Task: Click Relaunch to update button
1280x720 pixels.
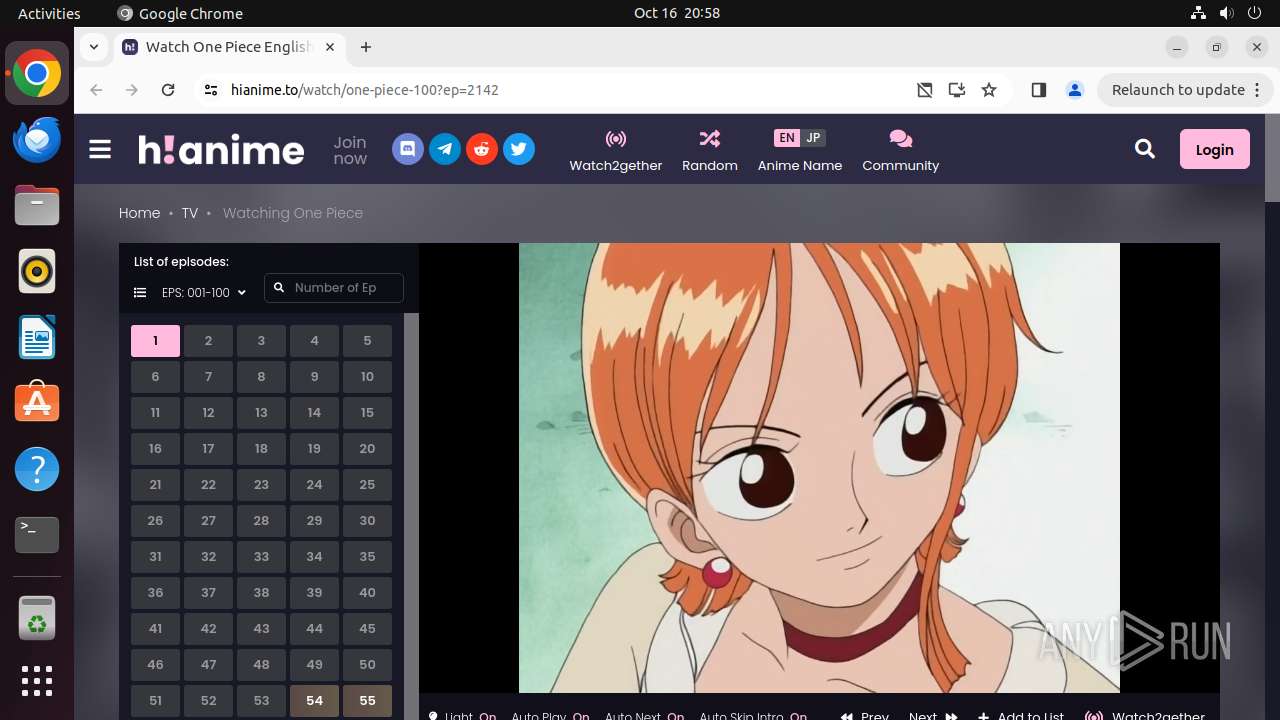Action: (1178, 90)
